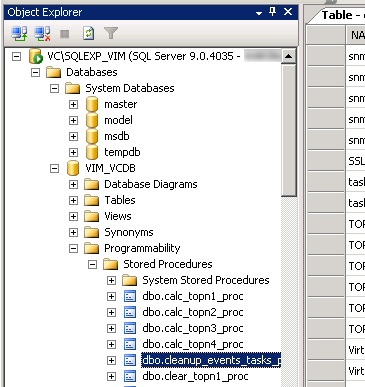Screen dimensions: 365x387
Task: Click the System Databases folder icon
Action: click(72, 88)
